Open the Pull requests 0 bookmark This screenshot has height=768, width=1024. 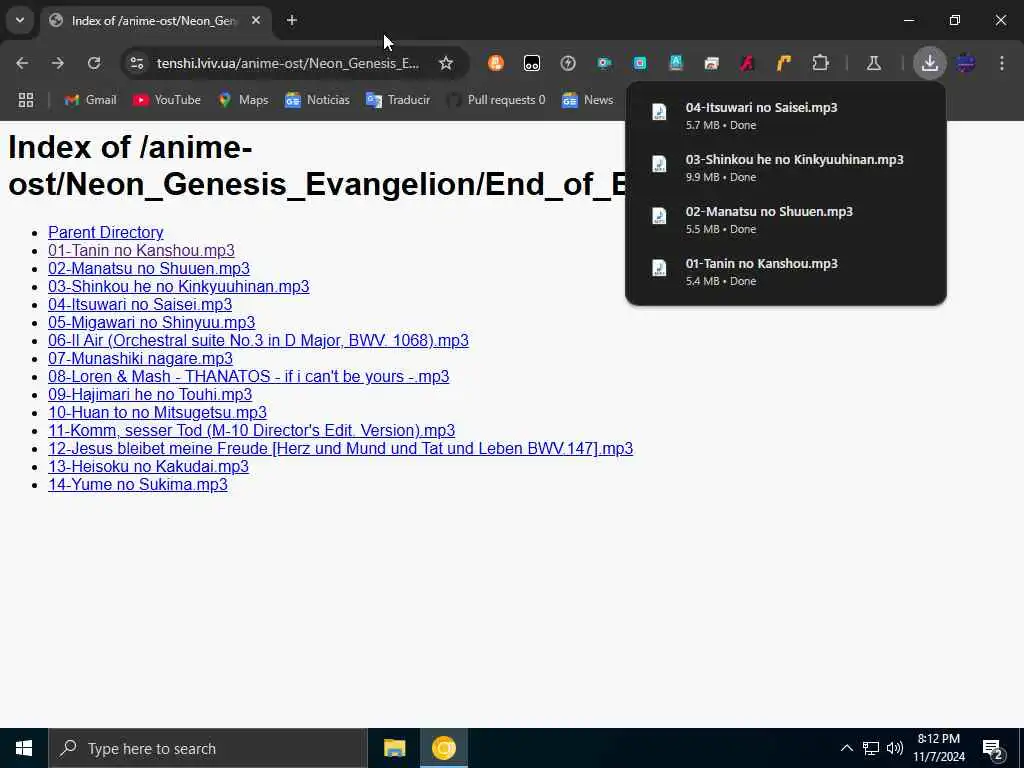coord(496,100)
